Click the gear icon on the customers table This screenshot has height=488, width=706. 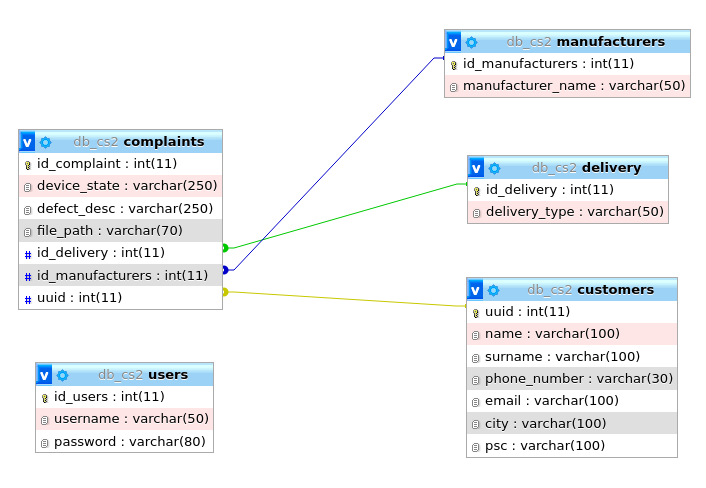[494, 290]
